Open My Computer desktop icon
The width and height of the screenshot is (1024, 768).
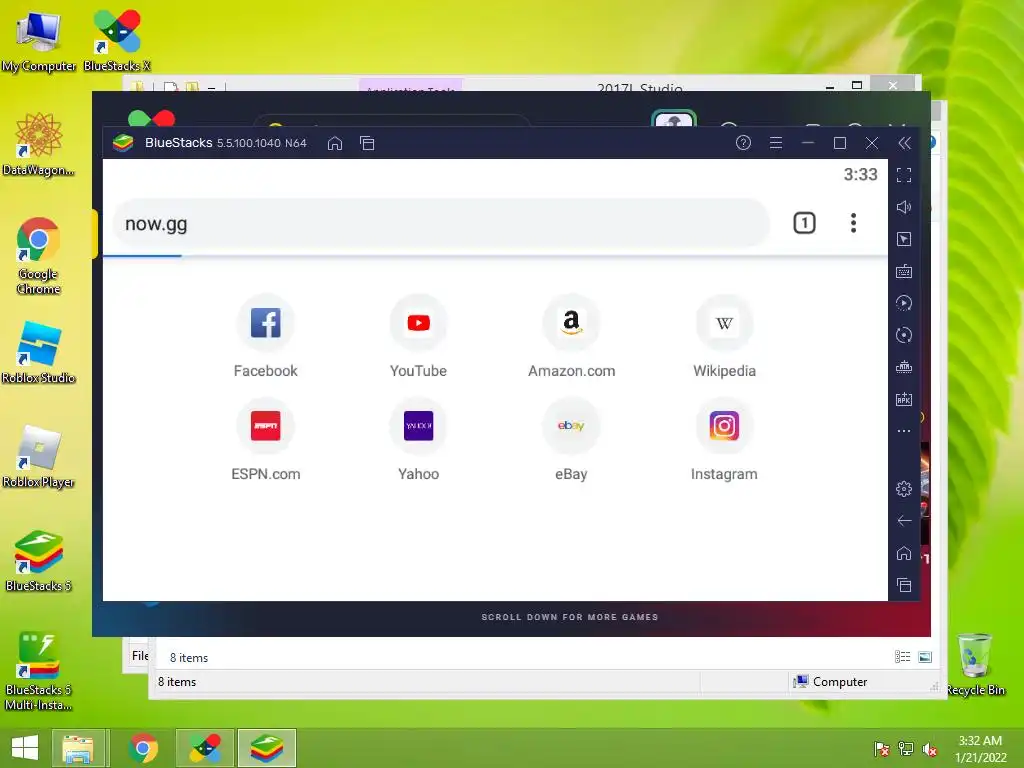point(39,40)
